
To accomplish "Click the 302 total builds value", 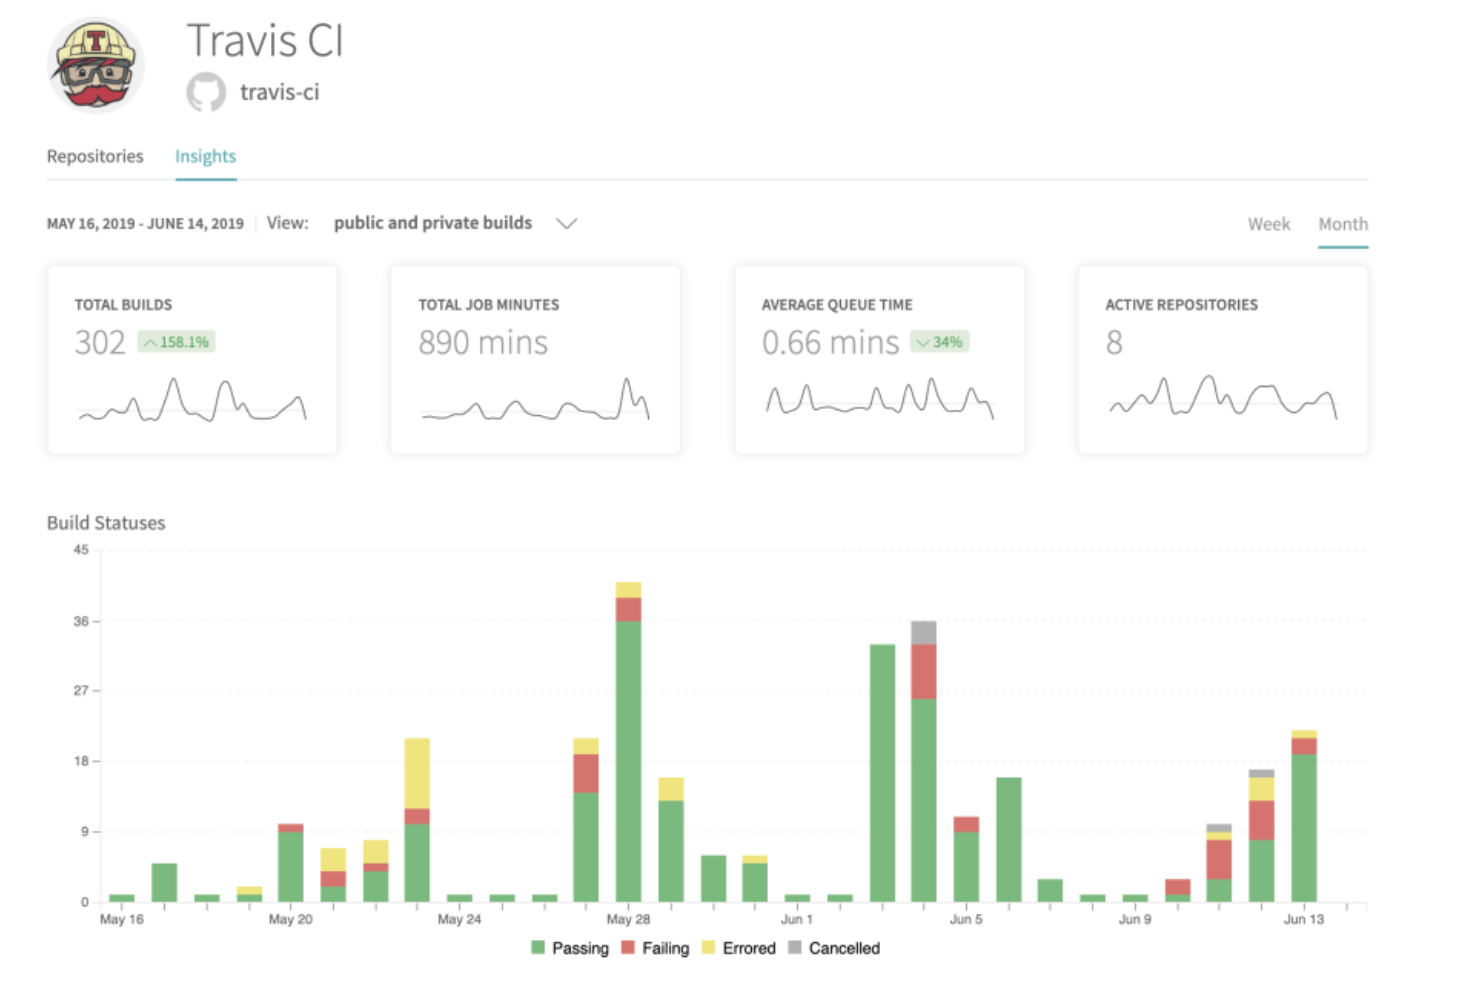I will (100, 343).
